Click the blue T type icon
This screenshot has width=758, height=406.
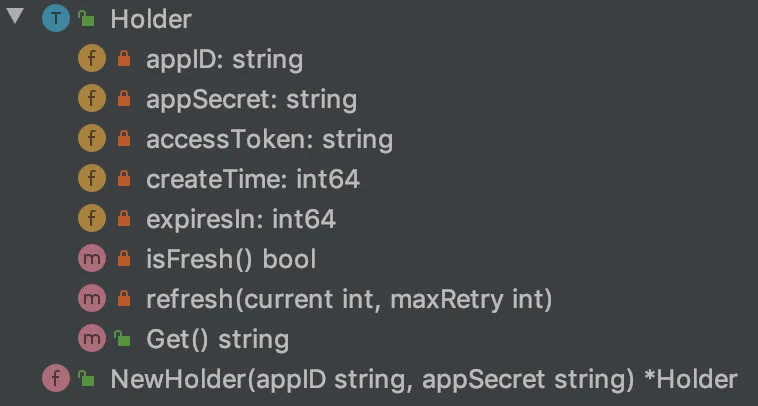(56, 18)
